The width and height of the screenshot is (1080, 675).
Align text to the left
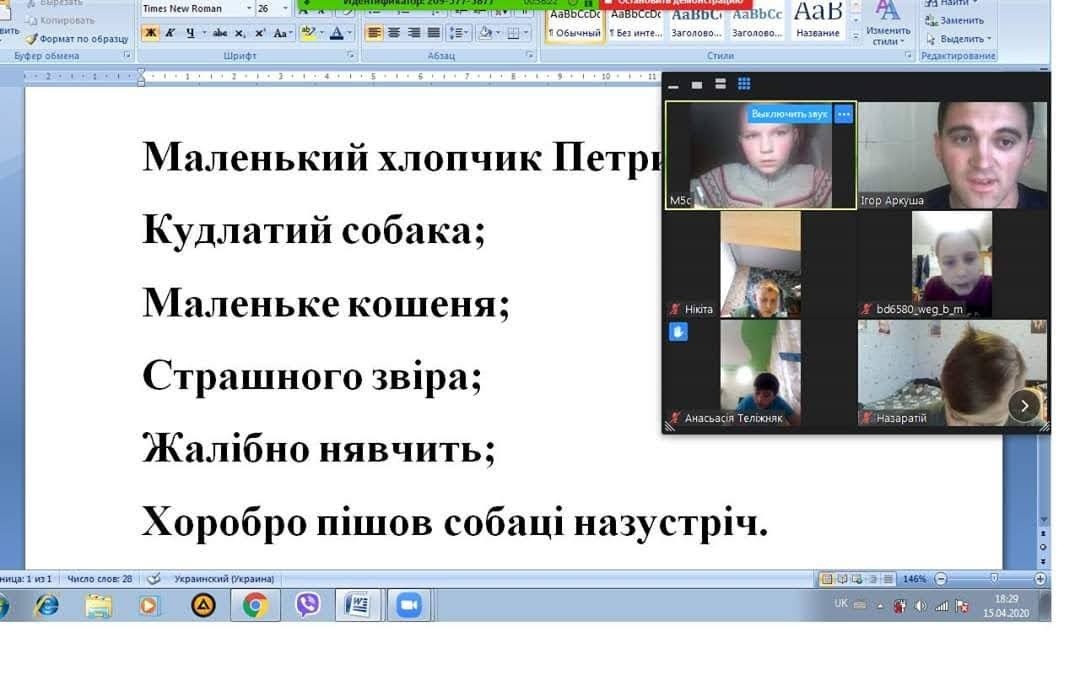pyautogui.click(x=374, y=33)
